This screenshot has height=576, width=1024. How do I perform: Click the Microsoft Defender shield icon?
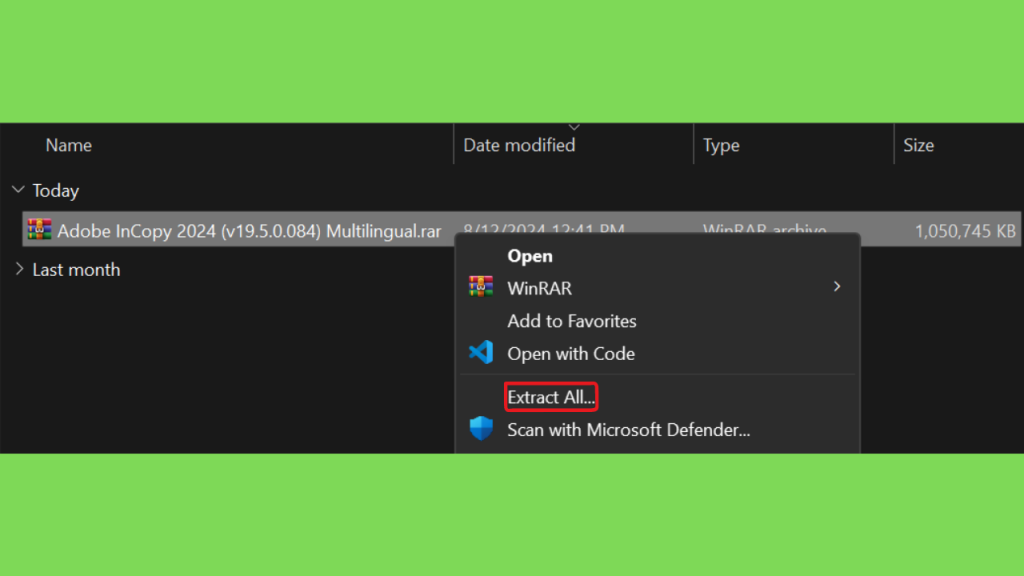pos(481,428)
